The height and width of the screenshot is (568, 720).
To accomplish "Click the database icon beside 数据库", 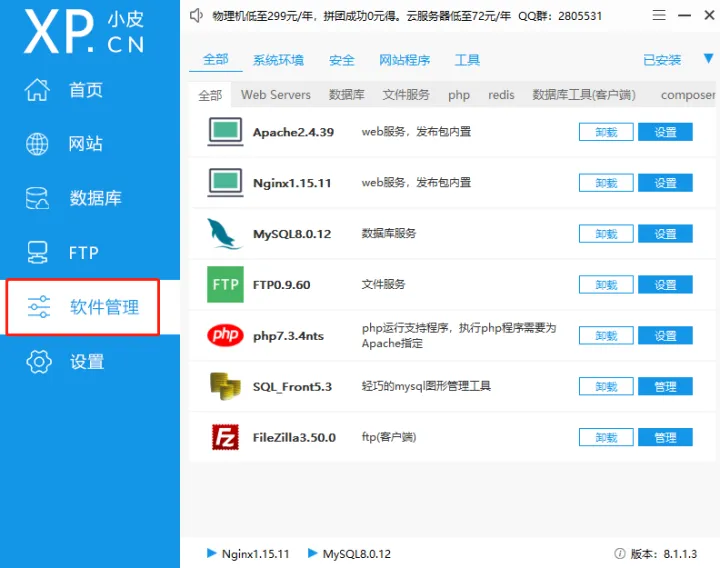I will [37, 198].
